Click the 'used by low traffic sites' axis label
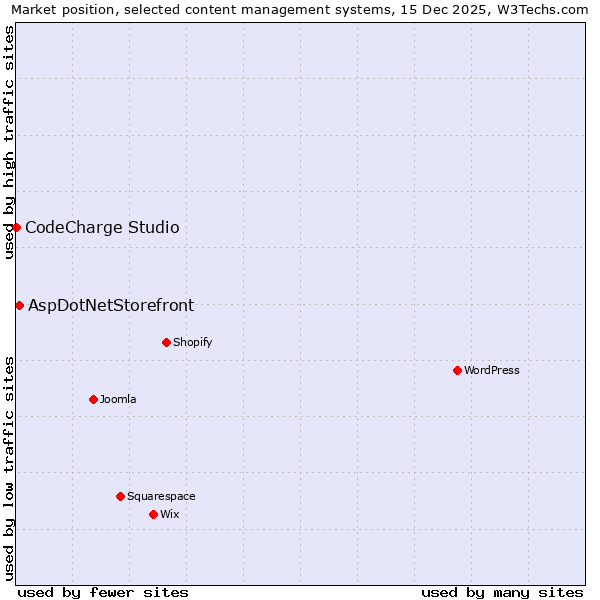Viewport: 600px width, 600px height. click(9, 468)
